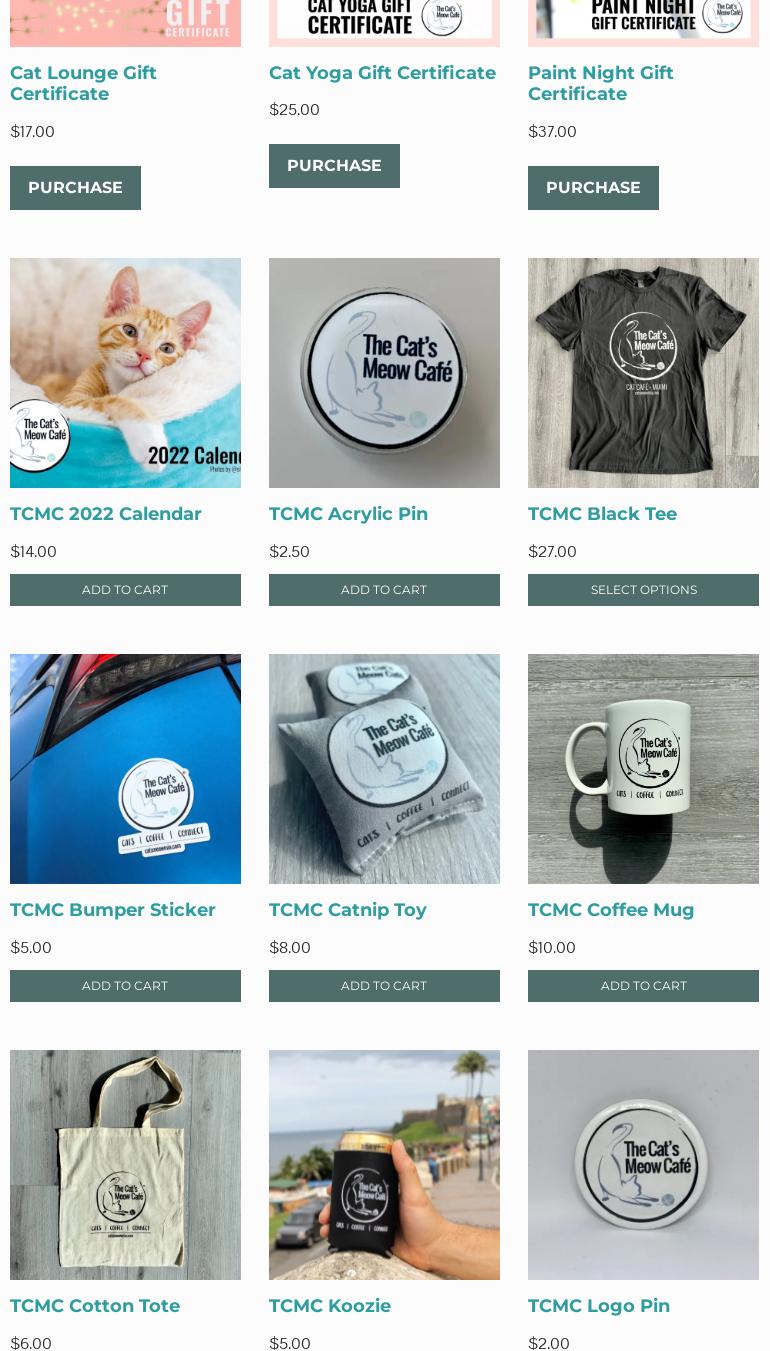The width and height of the screenshot is (770, 1351).
Task: Add TCMC 2022 Calendar to cart
Action: coord(125,590)
